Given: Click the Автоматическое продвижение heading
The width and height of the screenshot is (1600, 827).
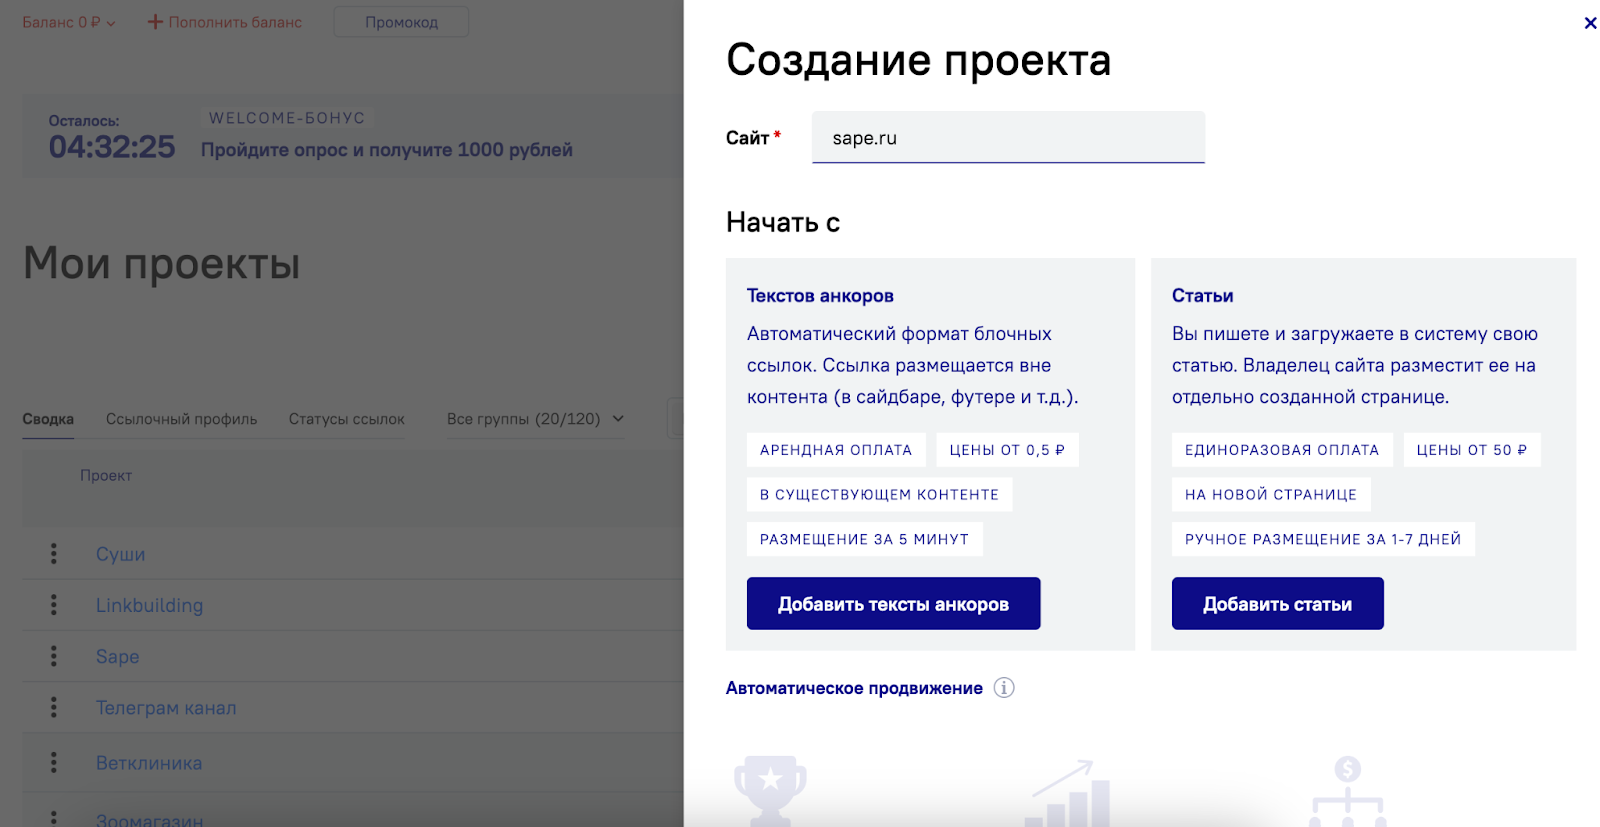Looking at the screenshot, I should (x=854, y=688).
